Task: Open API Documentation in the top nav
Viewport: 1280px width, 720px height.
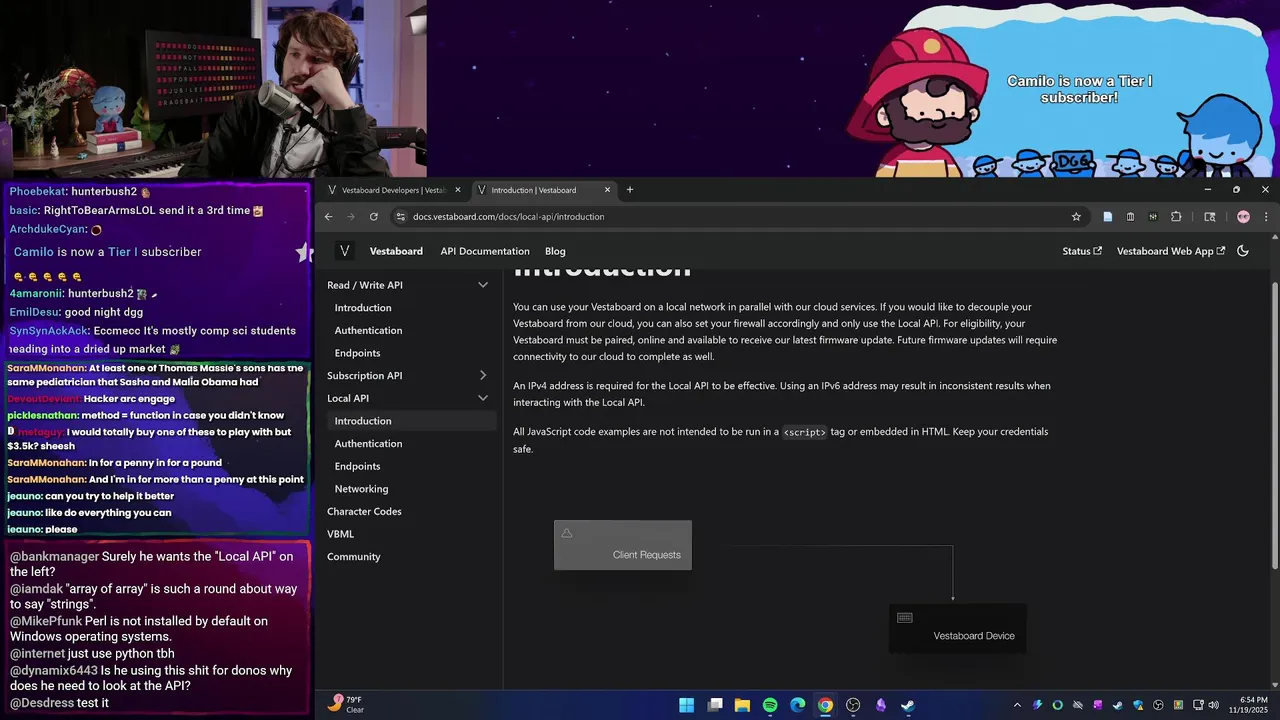Action: click(485, 251)
